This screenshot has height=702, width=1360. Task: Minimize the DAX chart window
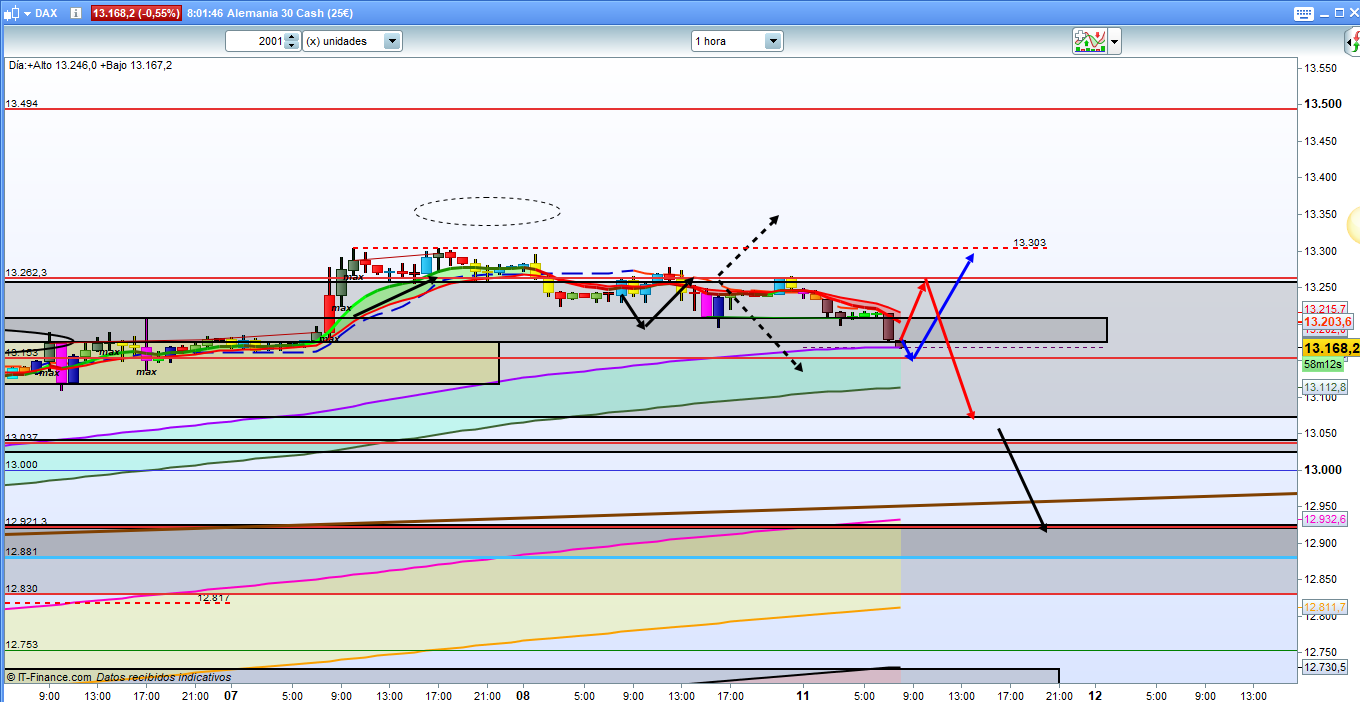pyautogui.click(x=1322, y=13)
